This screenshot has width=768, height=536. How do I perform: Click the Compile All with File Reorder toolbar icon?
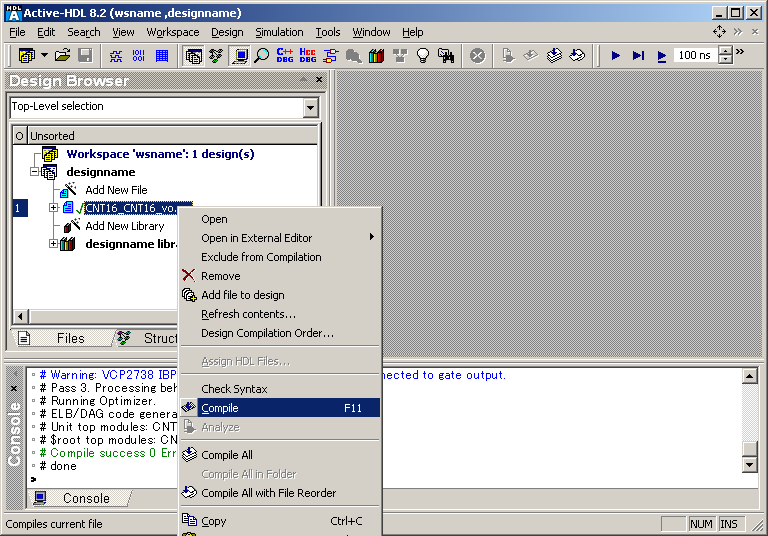(x=577, y=55)
